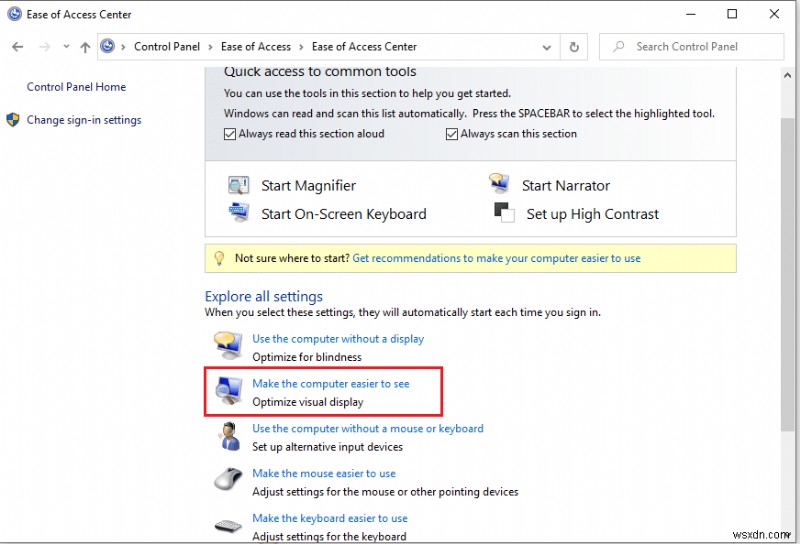
Task: Click the mouse icon beside mouse settings
Action: 228,480
